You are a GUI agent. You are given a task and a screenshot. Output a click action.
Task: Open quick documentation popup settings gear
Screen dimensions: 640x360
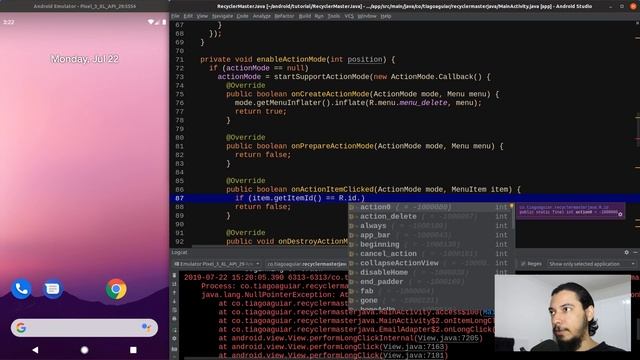(x=620, y=214)
